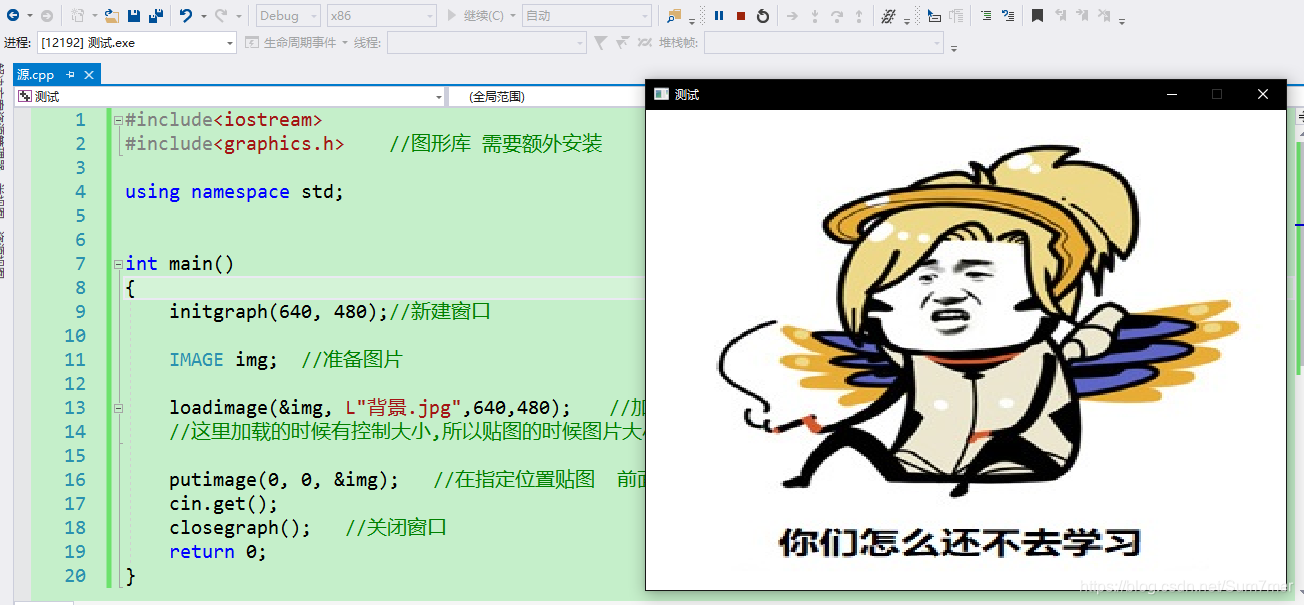Click the '#include<graphics.h>' code line
The image size is (1304, 605).
(235, 144)
